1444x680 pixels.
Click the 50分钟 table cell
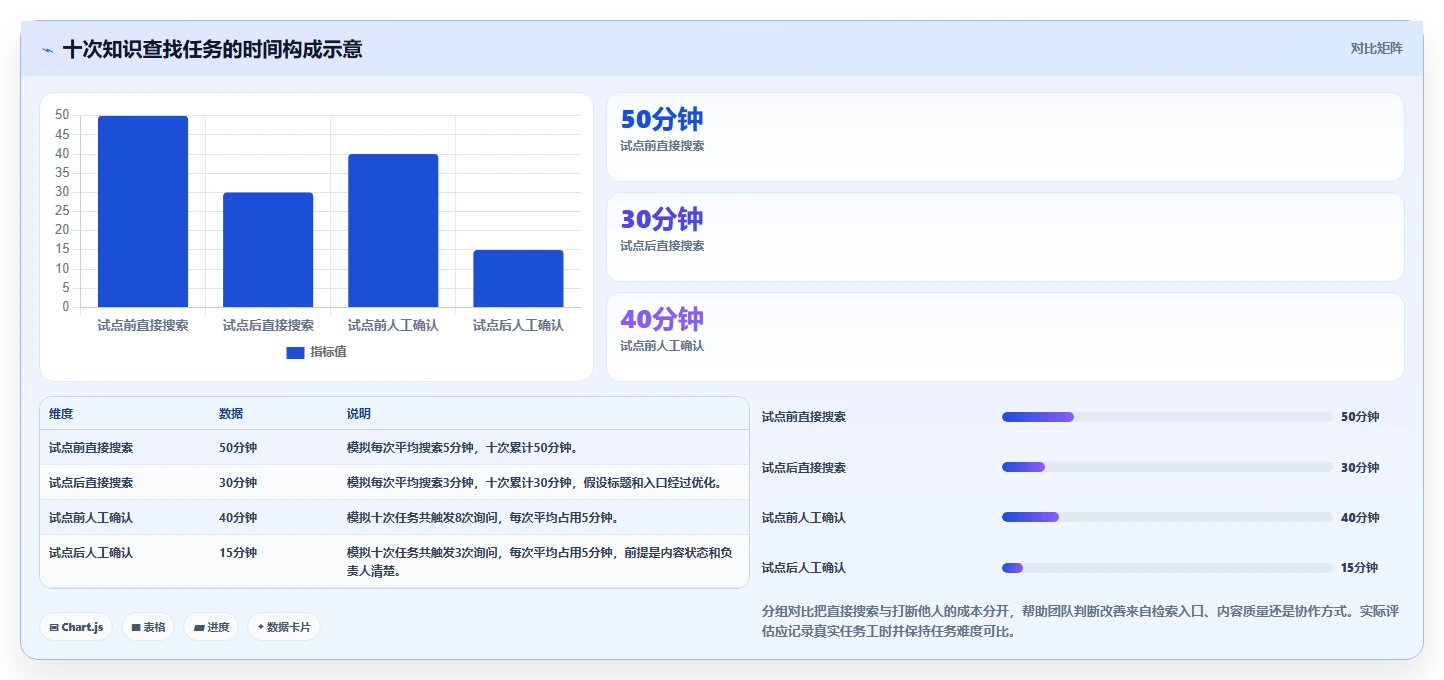(238, 448)
